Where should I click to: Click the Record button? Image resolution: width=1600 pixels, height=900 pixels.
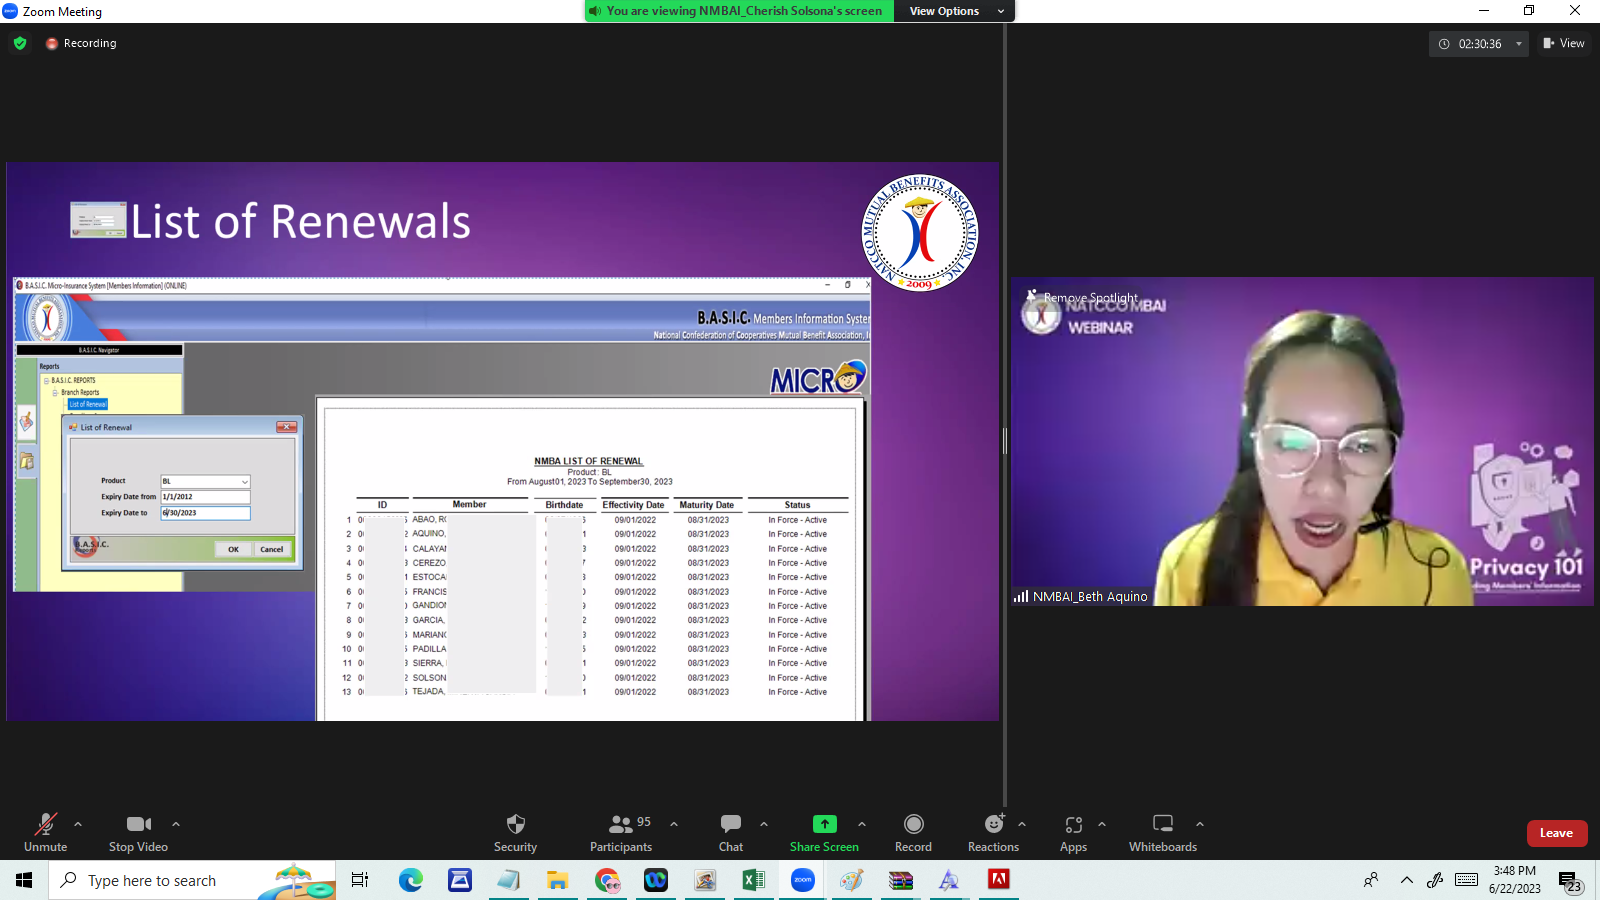[913, 832]
